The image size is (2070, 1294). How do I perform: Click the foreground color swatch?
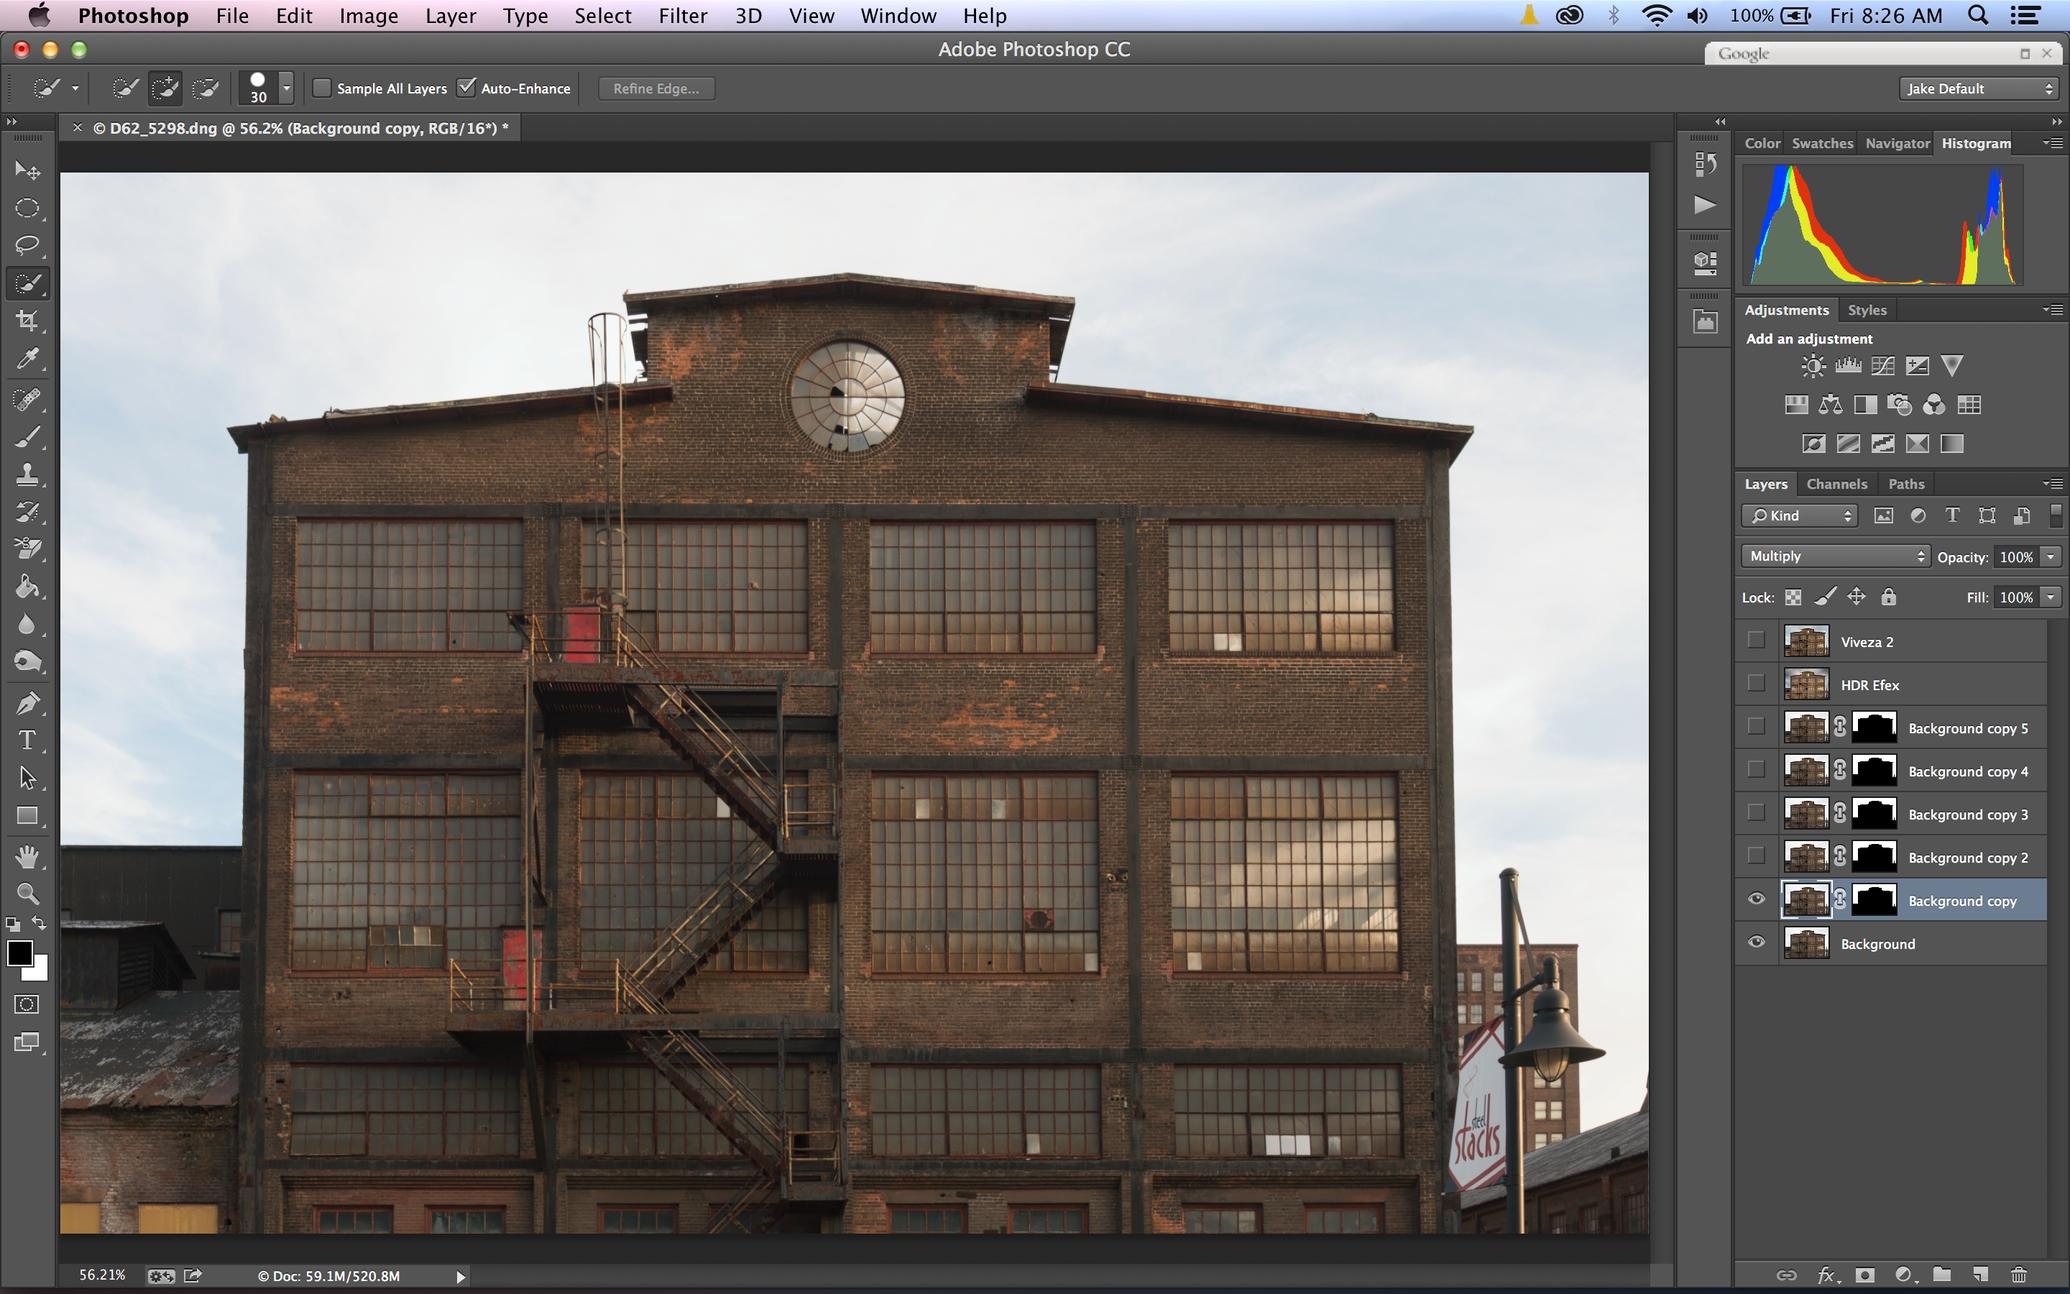point(19,953)
